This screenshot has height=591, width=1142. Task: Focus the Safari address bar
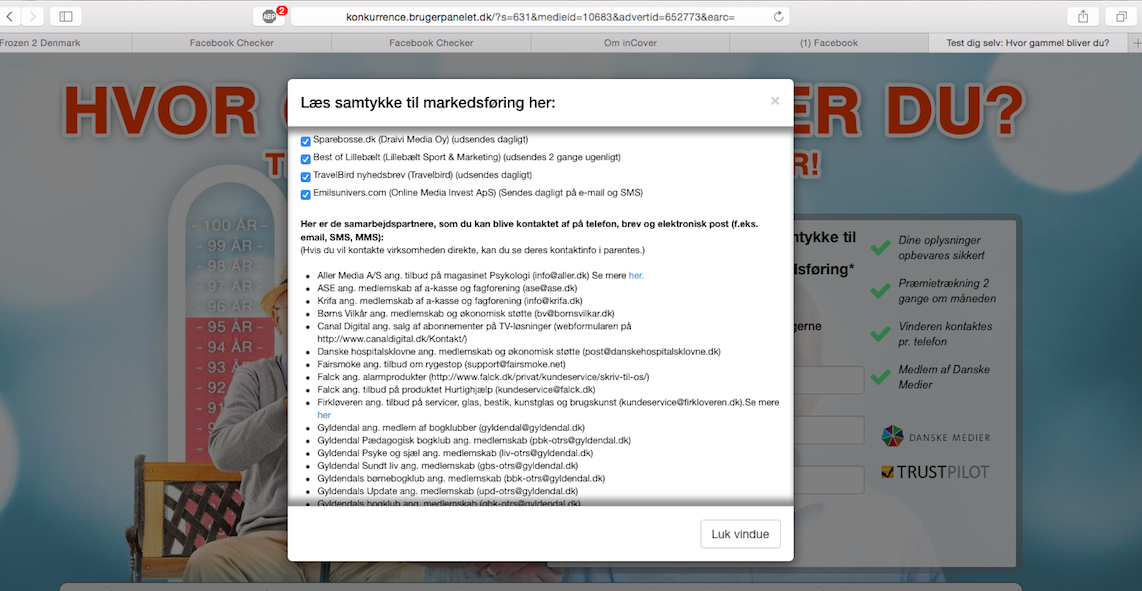click(x=540, y=16)
